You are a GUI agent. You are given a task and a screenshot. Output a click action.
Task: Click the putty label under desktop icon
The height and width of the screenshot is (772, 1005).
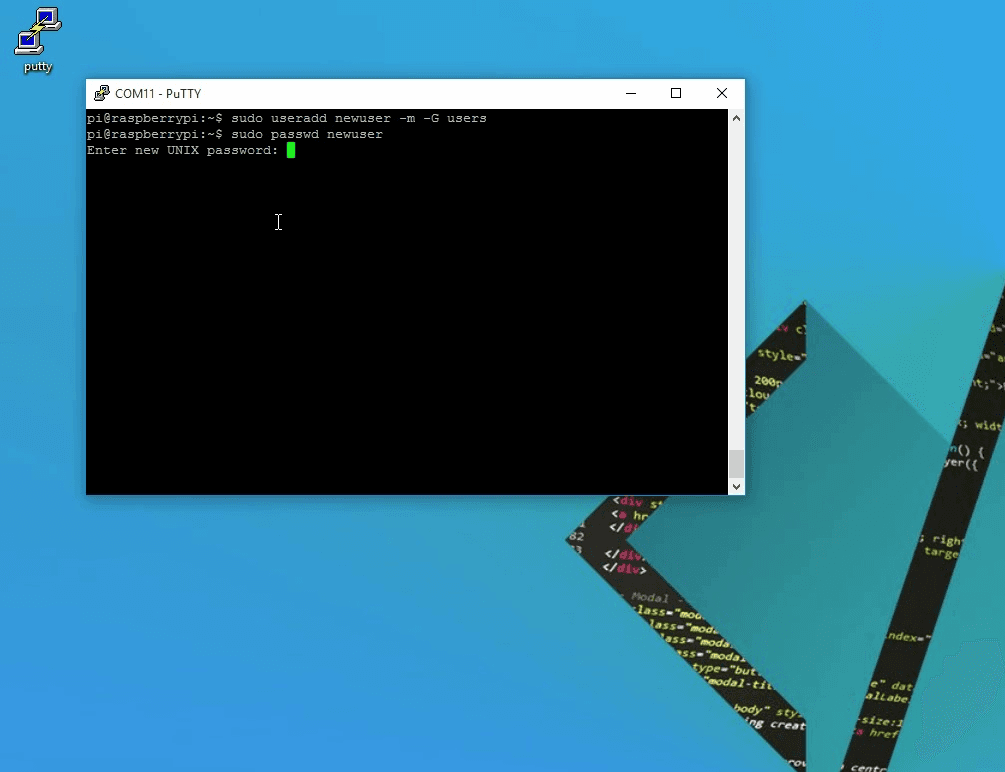[38, 67]
